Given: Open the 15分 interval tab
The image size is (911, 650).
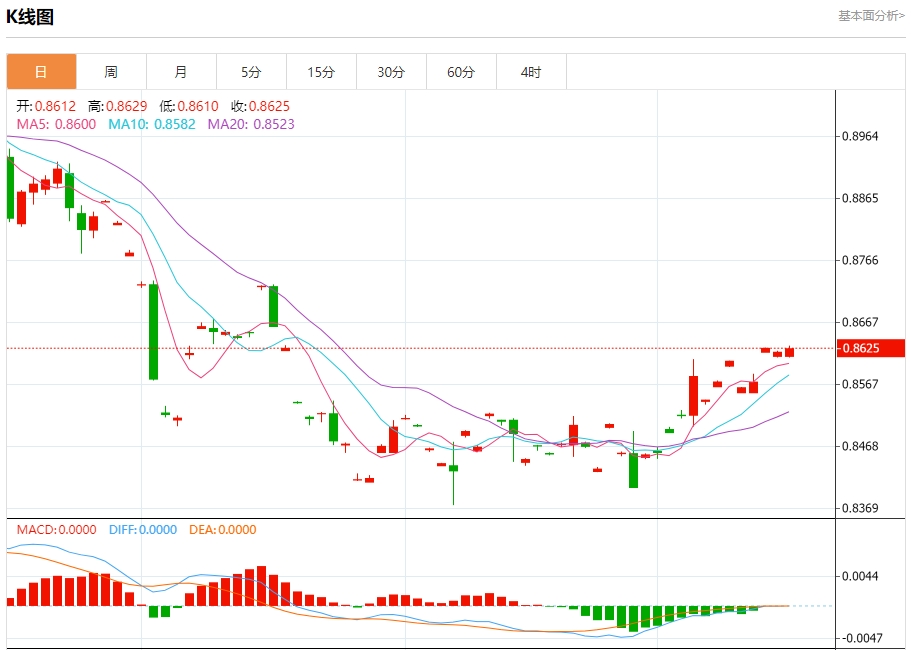Looking at the screenshot, I should (x=321, y=72).
